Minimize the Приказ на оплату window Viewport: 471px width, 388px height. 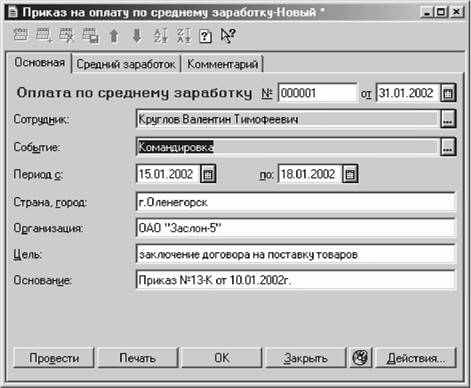(427, 12)
